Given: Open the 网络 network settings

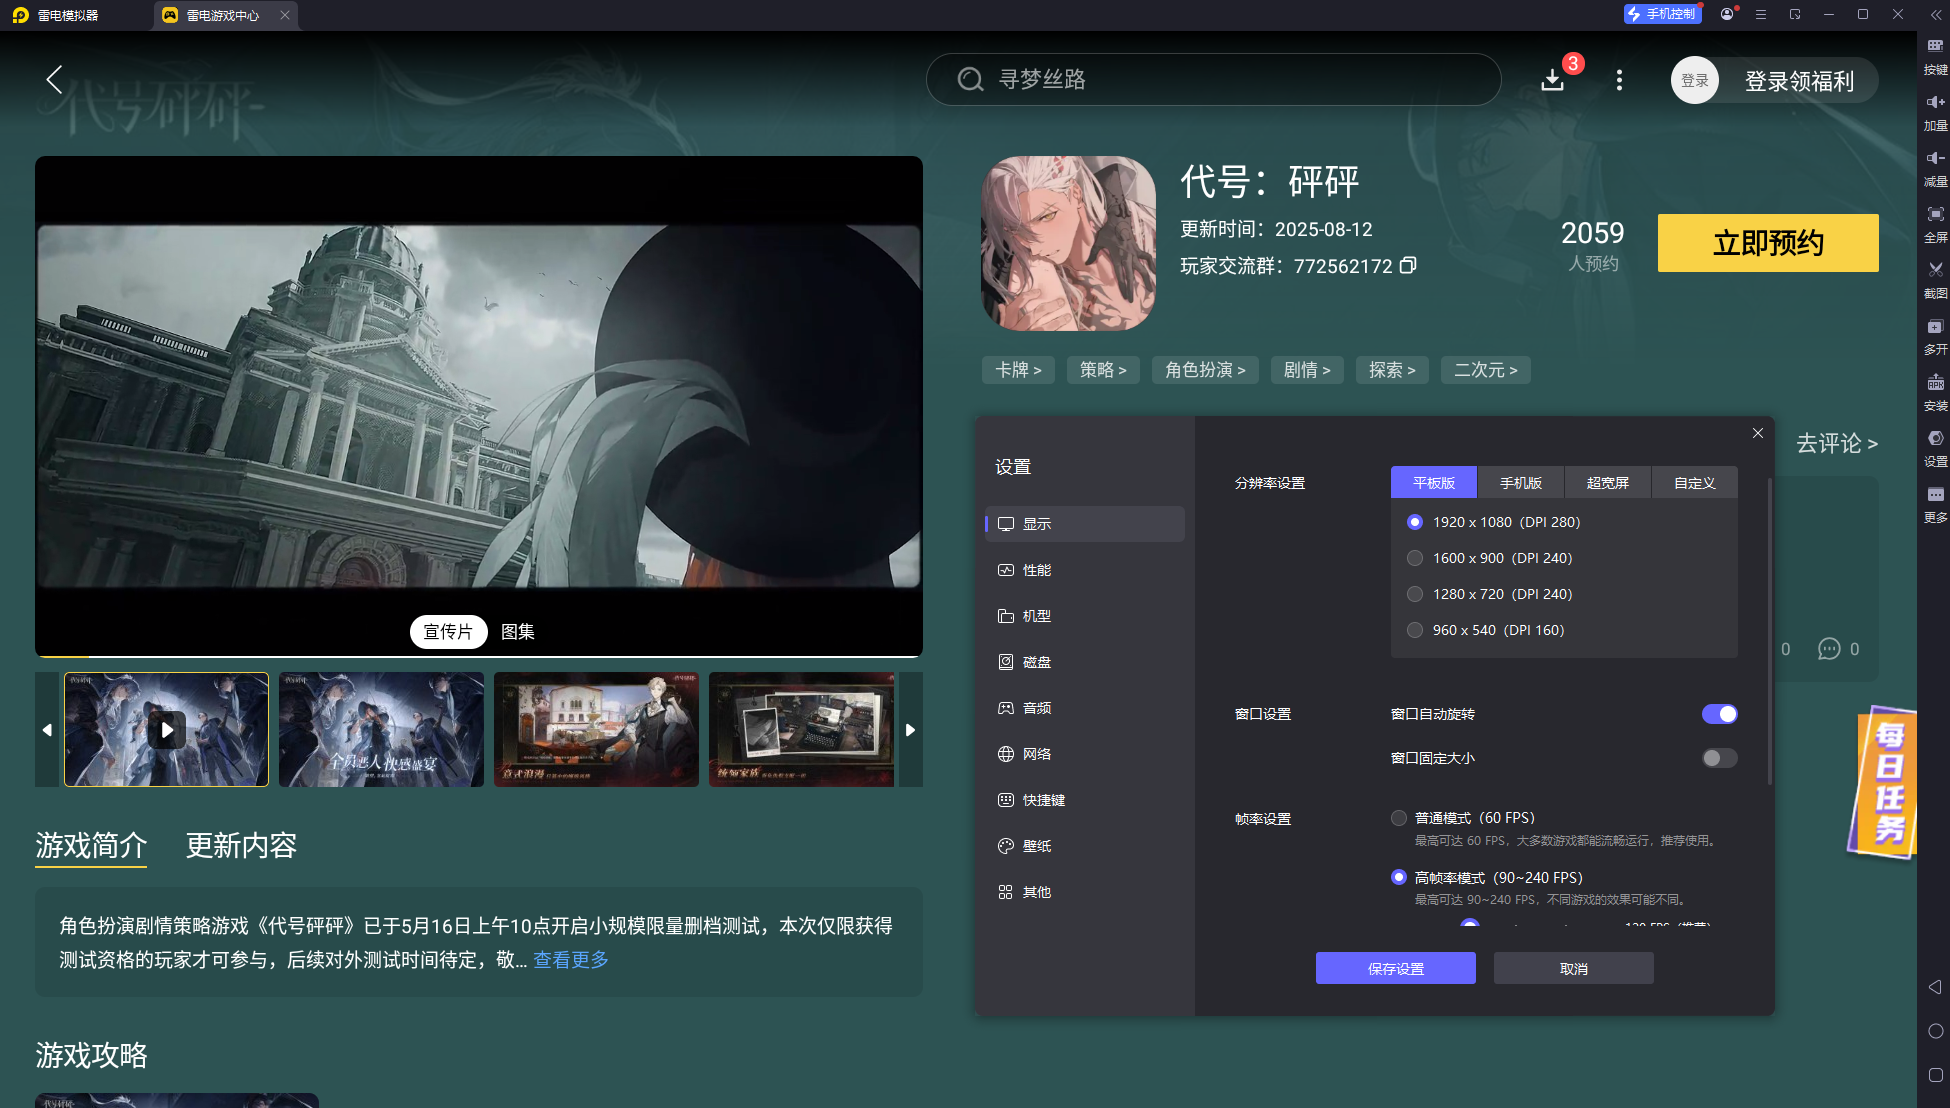Looking at the screenshot, I should tap(1036, 753).
